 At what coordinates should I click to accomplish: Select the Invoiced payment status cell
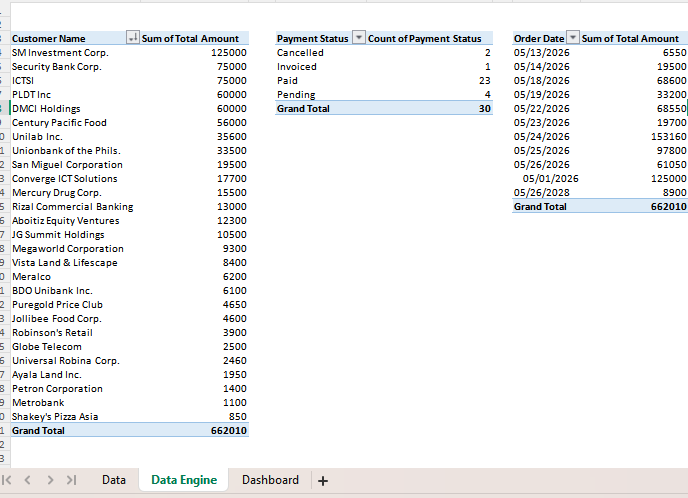click(x=320, y=67)
